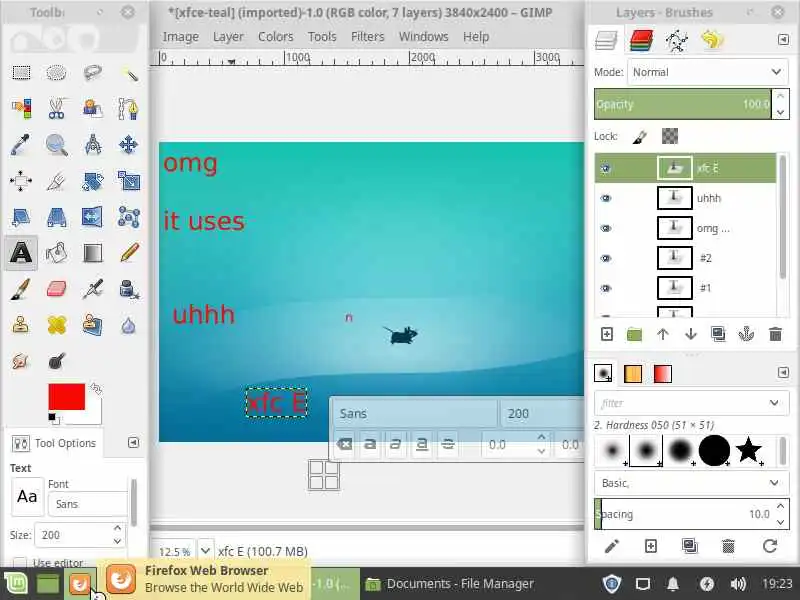The height and width of the screenshot is (600, 800).
Task: Select the Heal tool
Action: (x=56, y=325)
